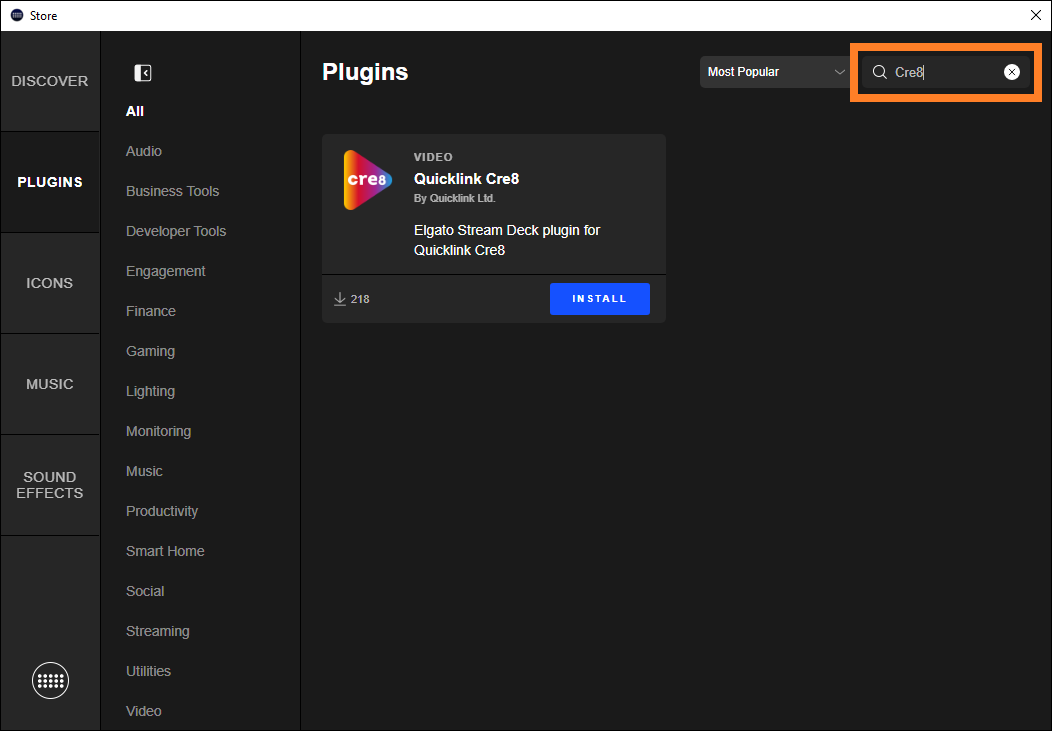This screenshot has width=1052, height=731.
Task: Close the Store window
Action: tap(1035, 15)
